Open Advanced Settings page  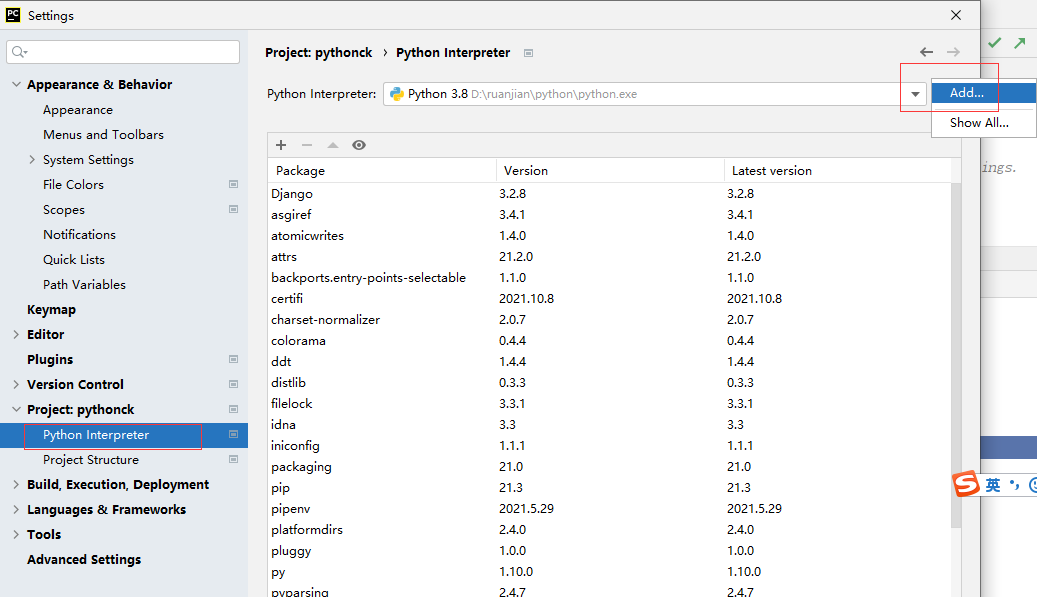click(x=84, y=559)
